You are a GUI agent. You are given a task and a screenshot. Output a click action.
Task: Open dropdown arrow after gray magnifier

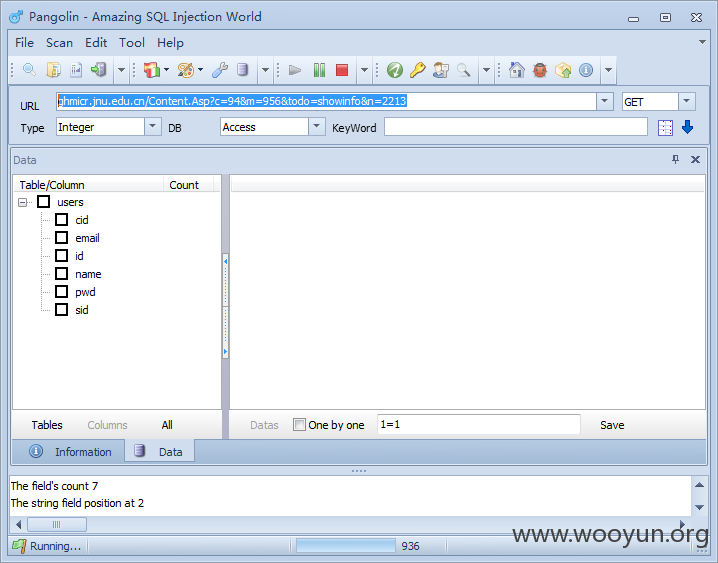[486, 70]
